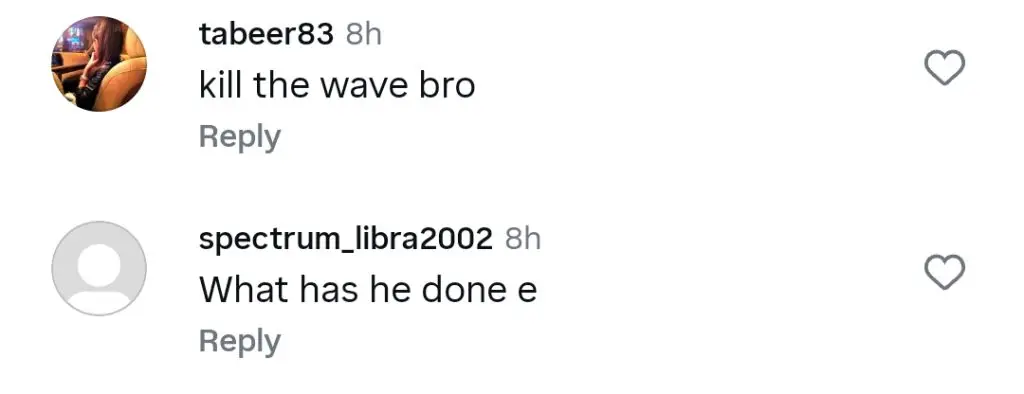The height and width of the screenshot is (394, 1024).
Task: Visit the tabeer83 username link
Action: point(266,35)
